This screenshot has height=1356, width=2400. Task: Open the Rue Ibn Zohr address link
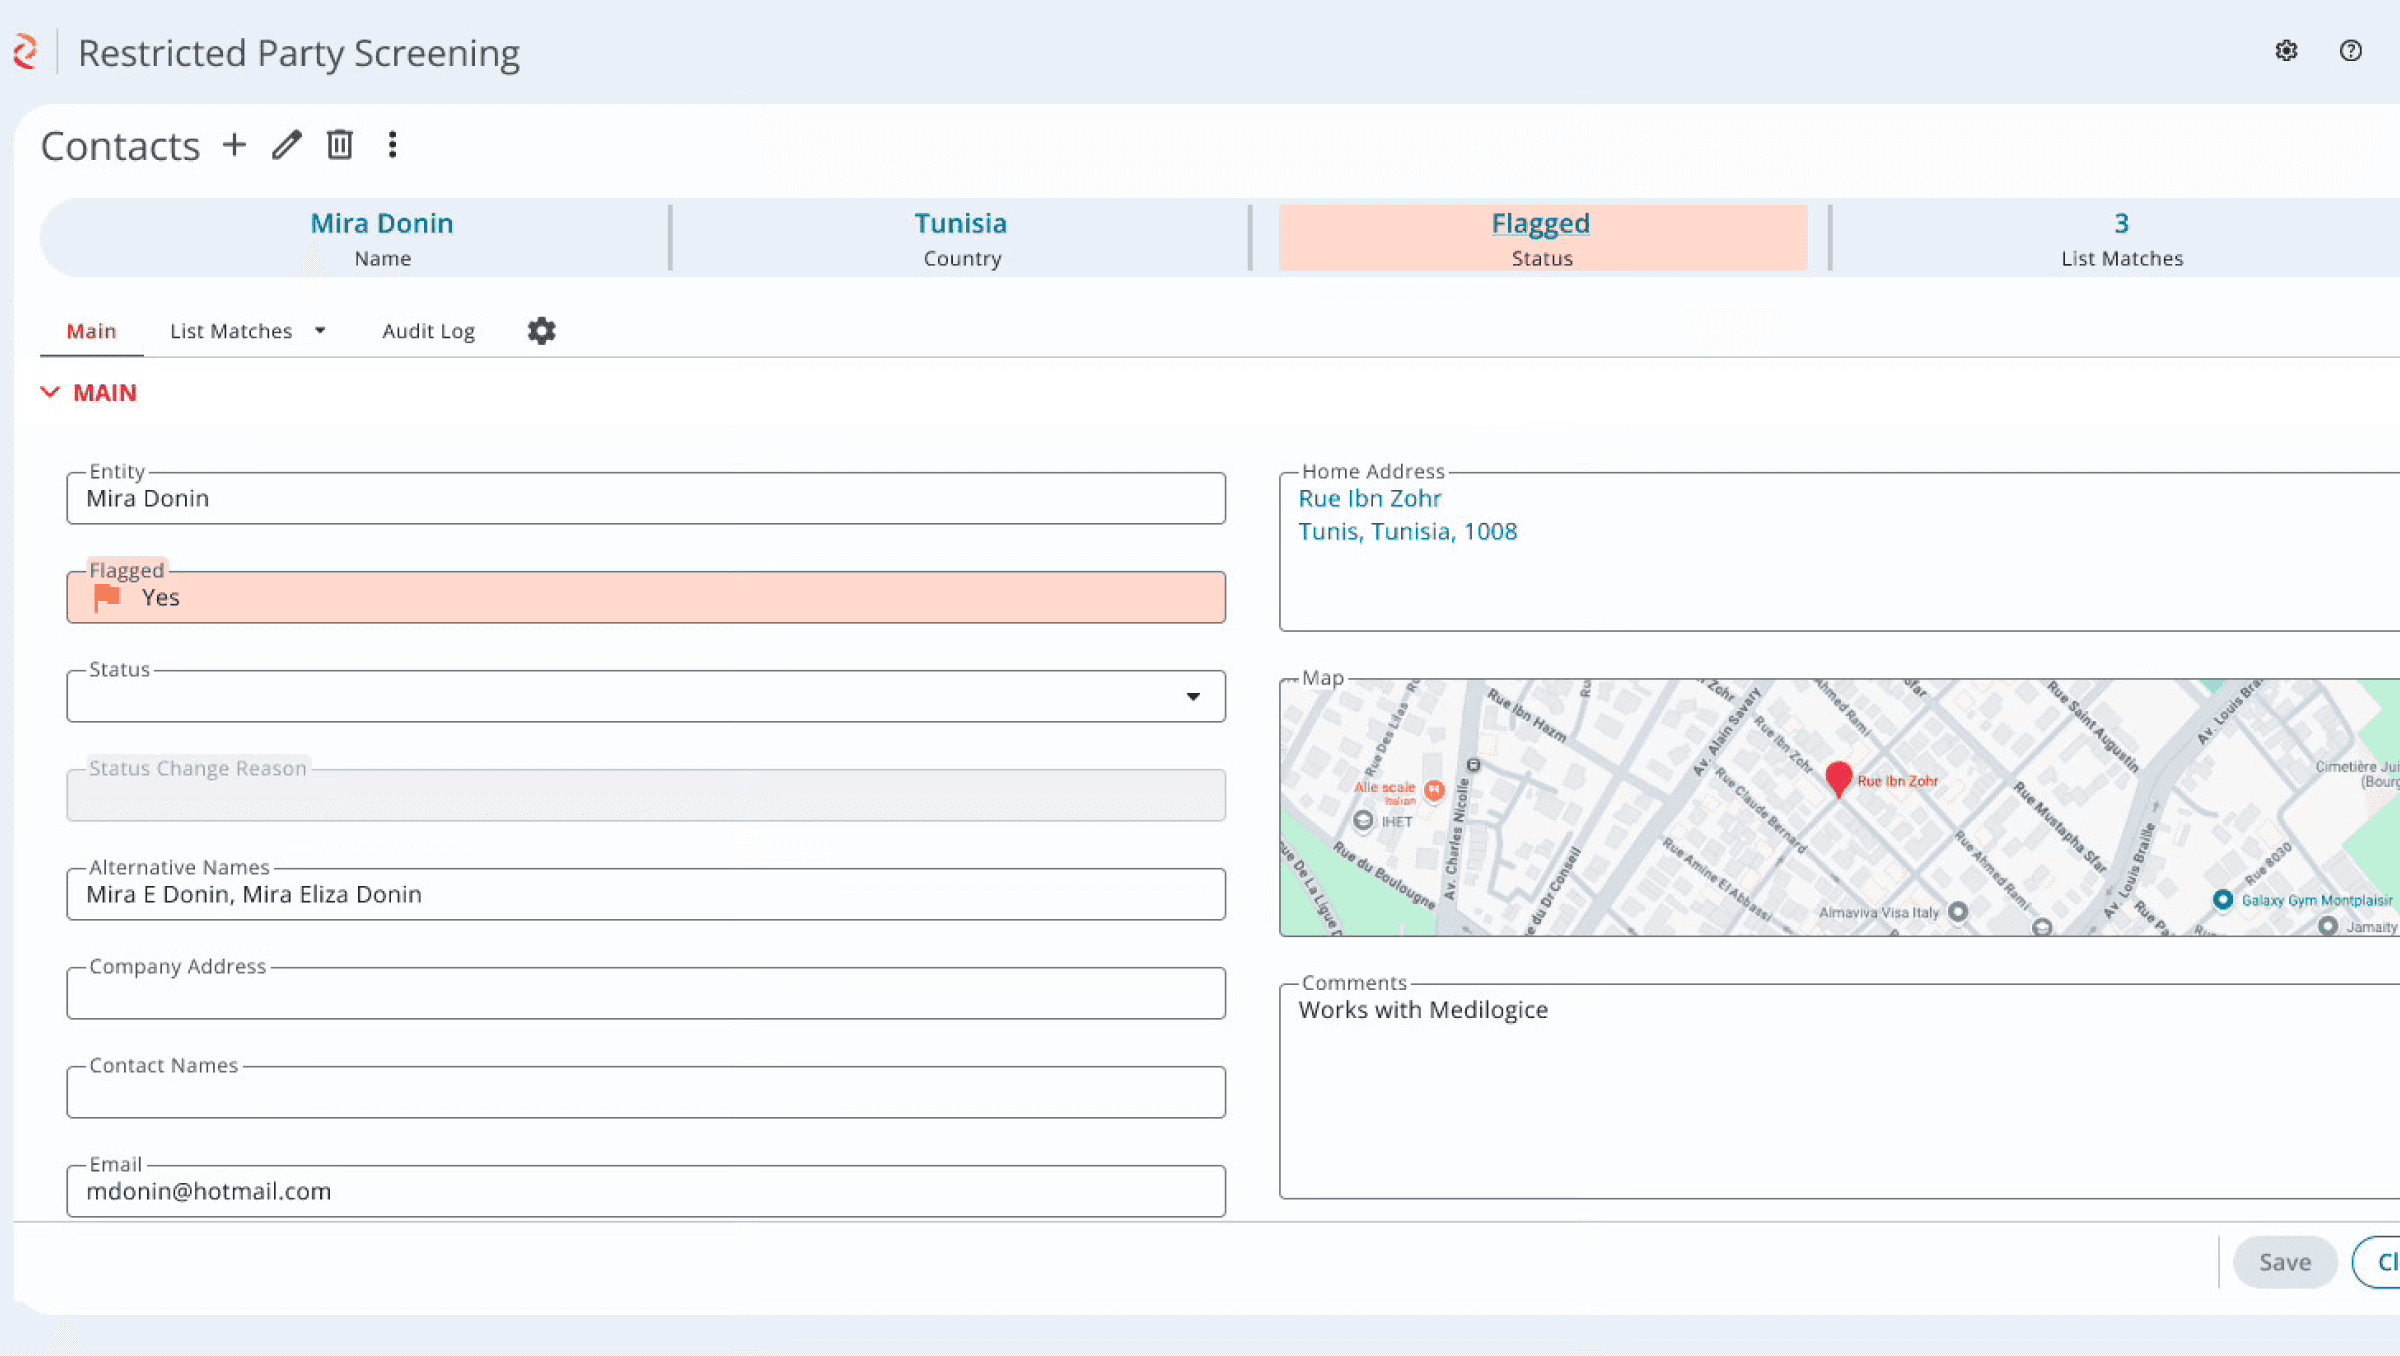[1369, 498]
